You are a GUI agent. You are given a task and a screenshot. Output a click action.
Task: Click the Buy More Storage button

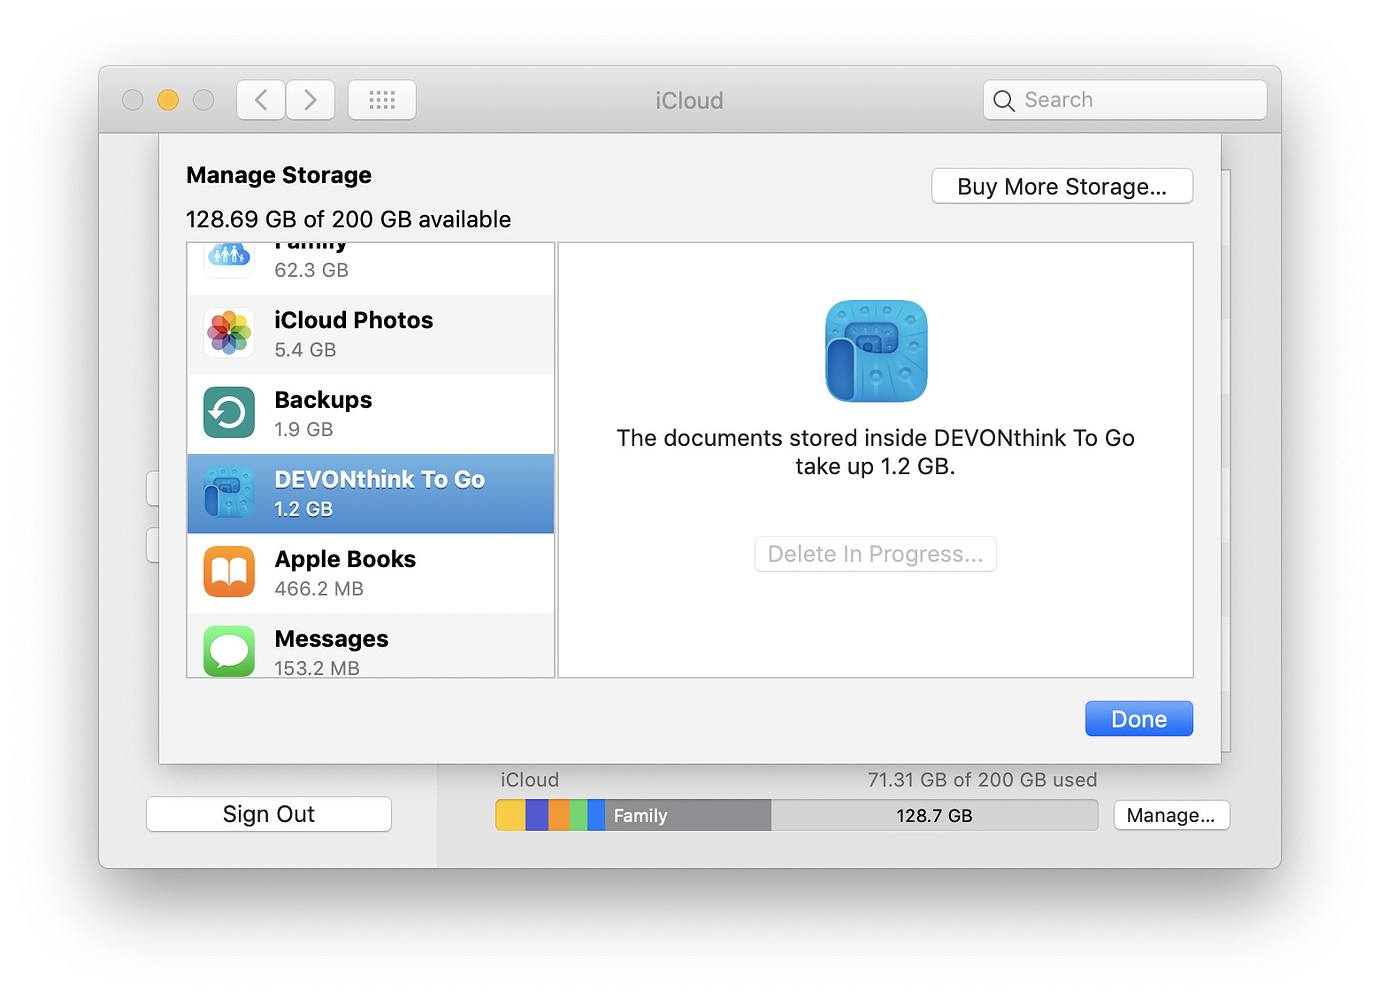(1062, 187)
